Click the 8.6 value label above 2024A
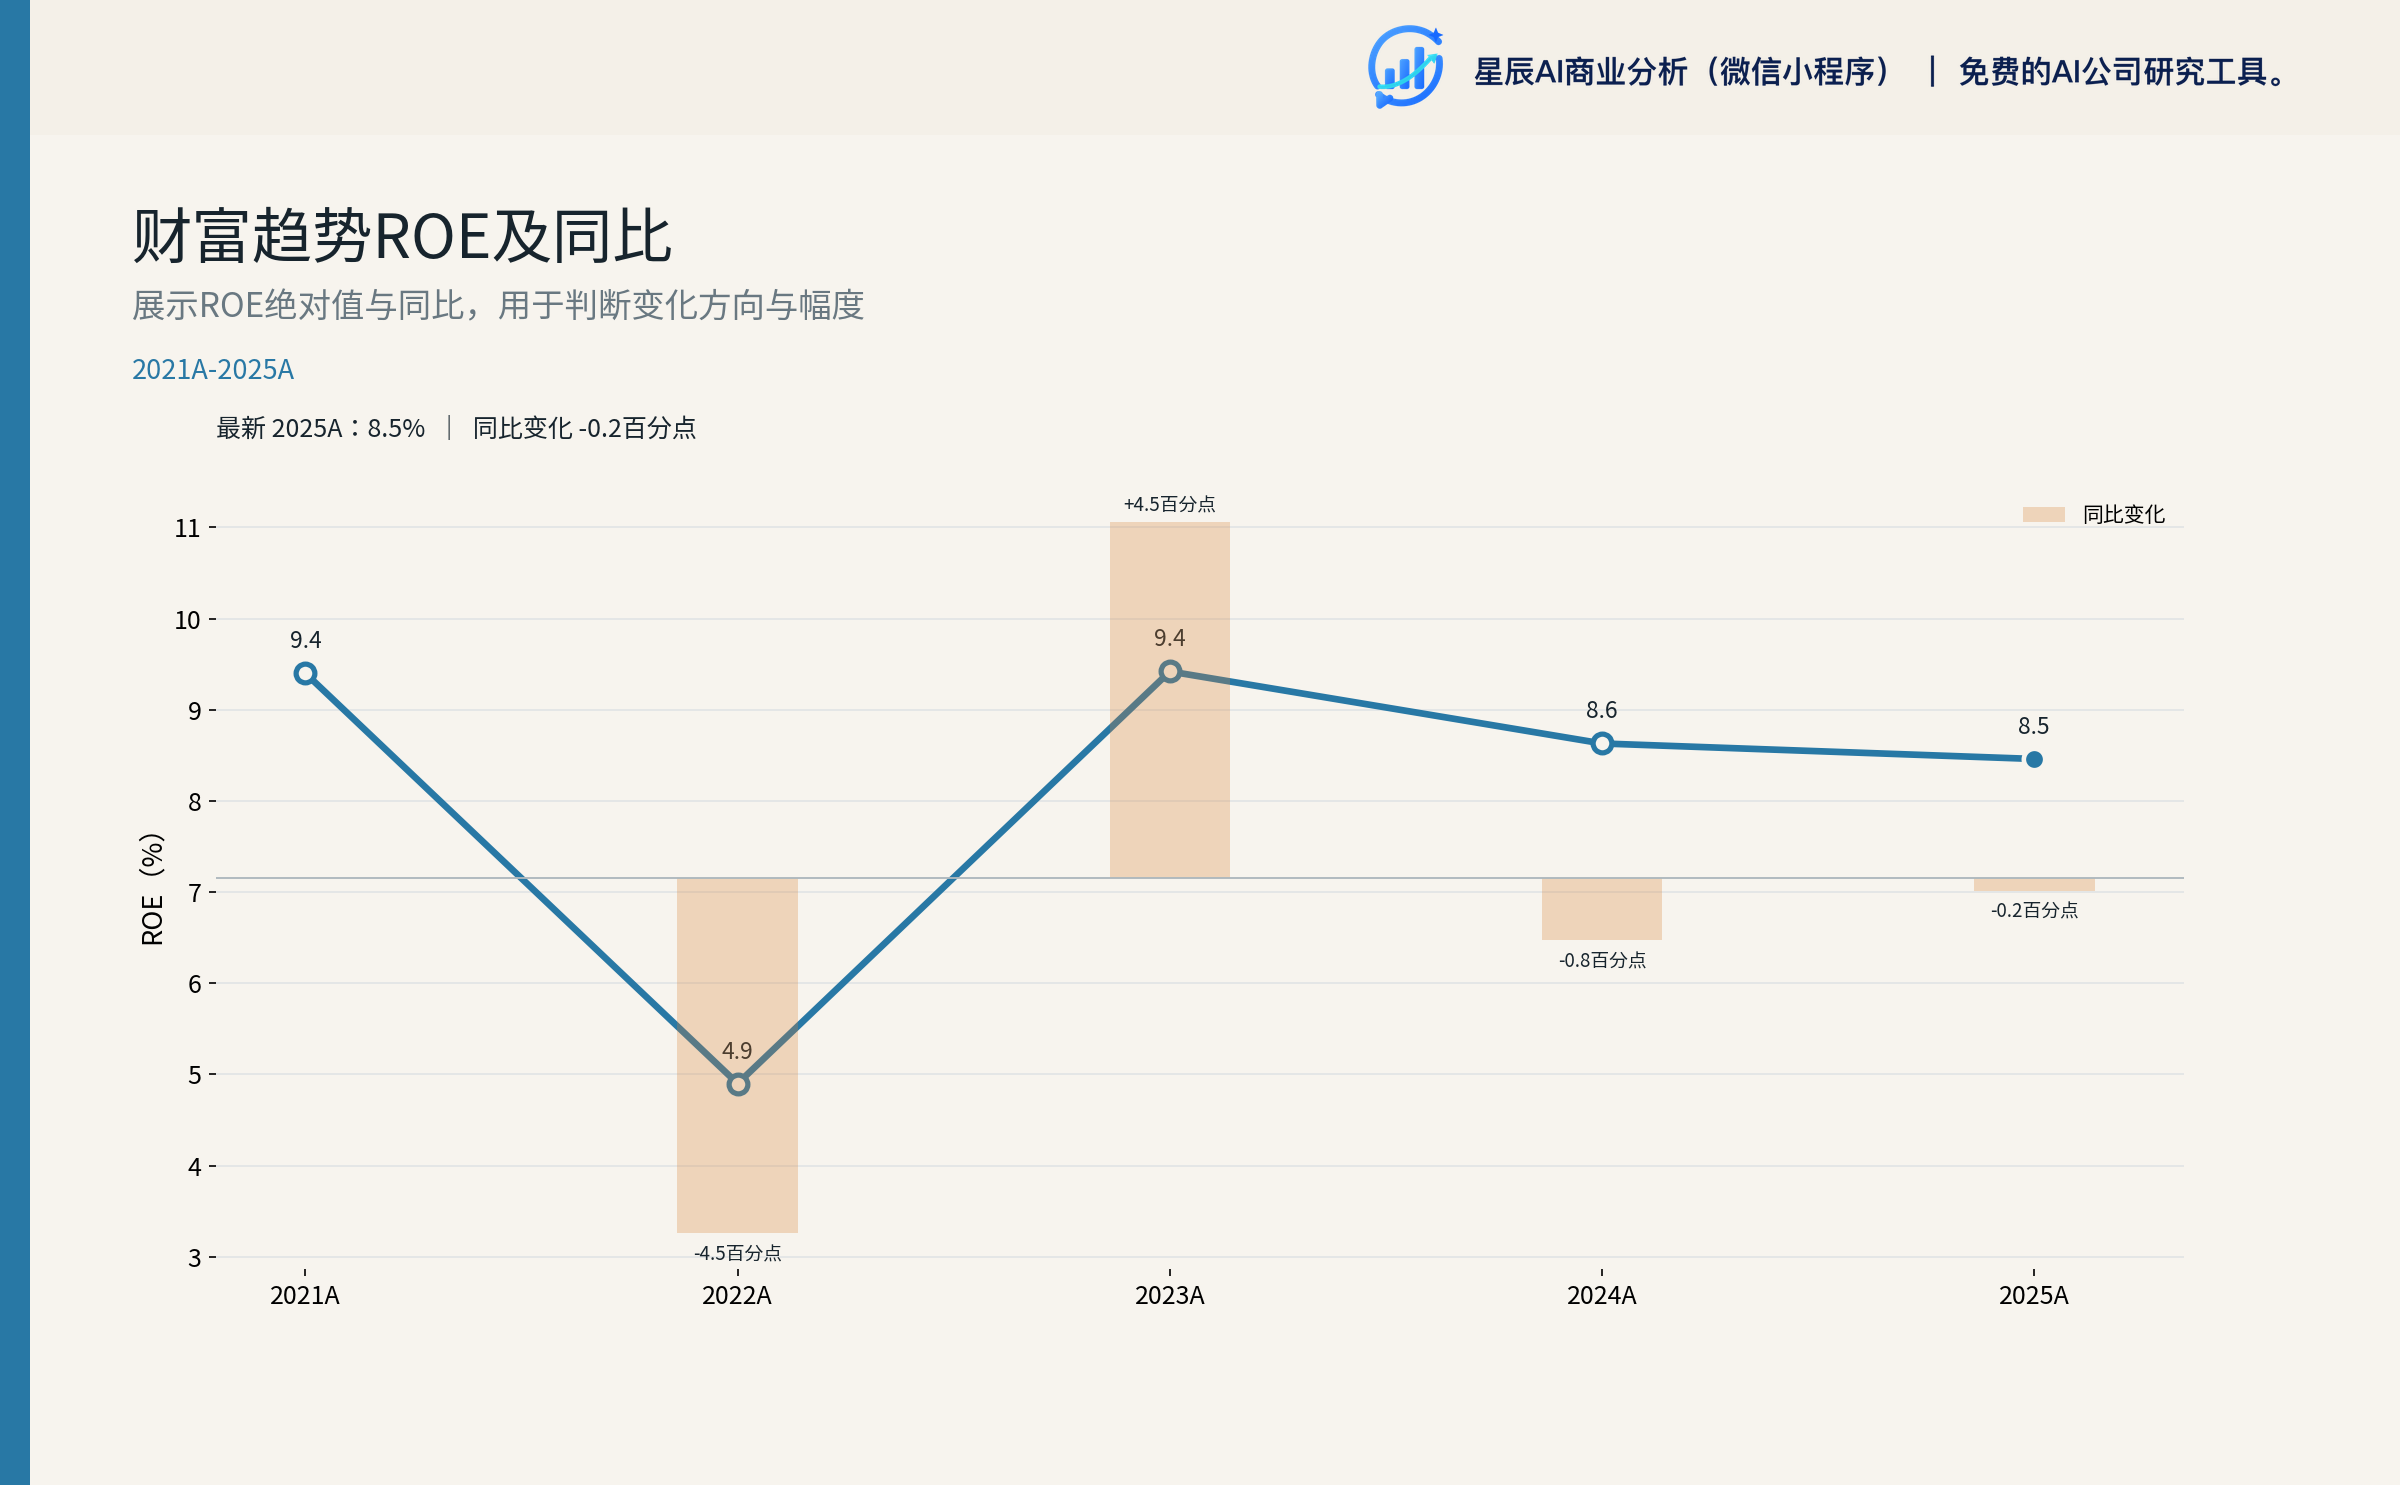Image resolution: width=2400 pixels, height=1485 pixels. coord(1602,710)
